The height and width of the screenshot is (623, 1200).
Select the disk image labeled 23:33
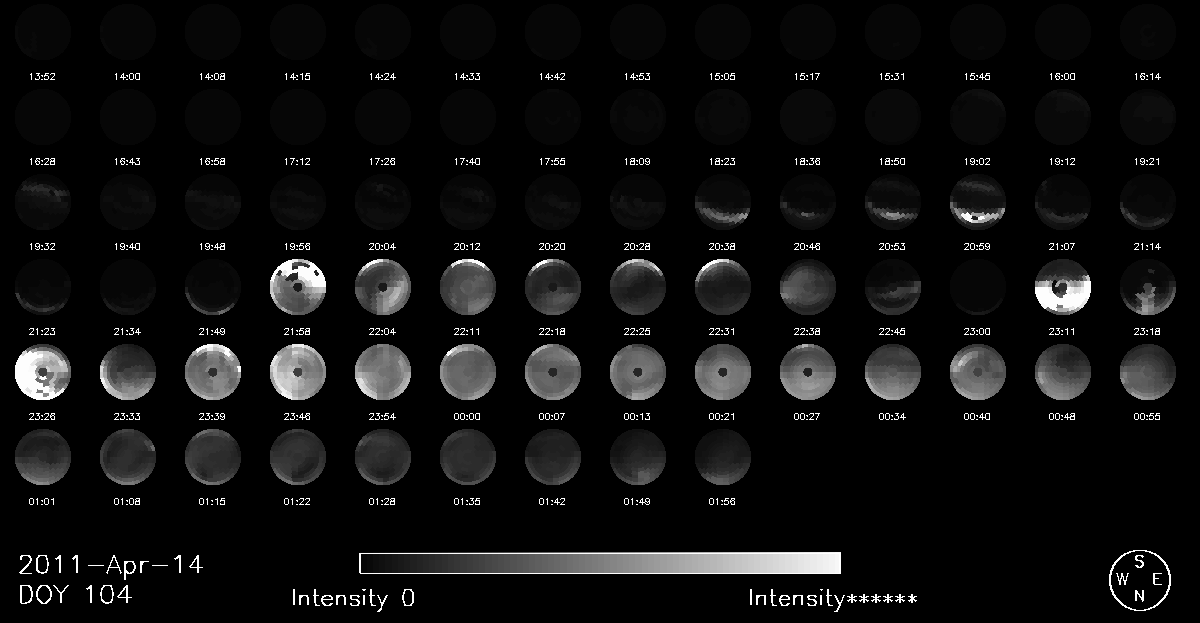128,372
